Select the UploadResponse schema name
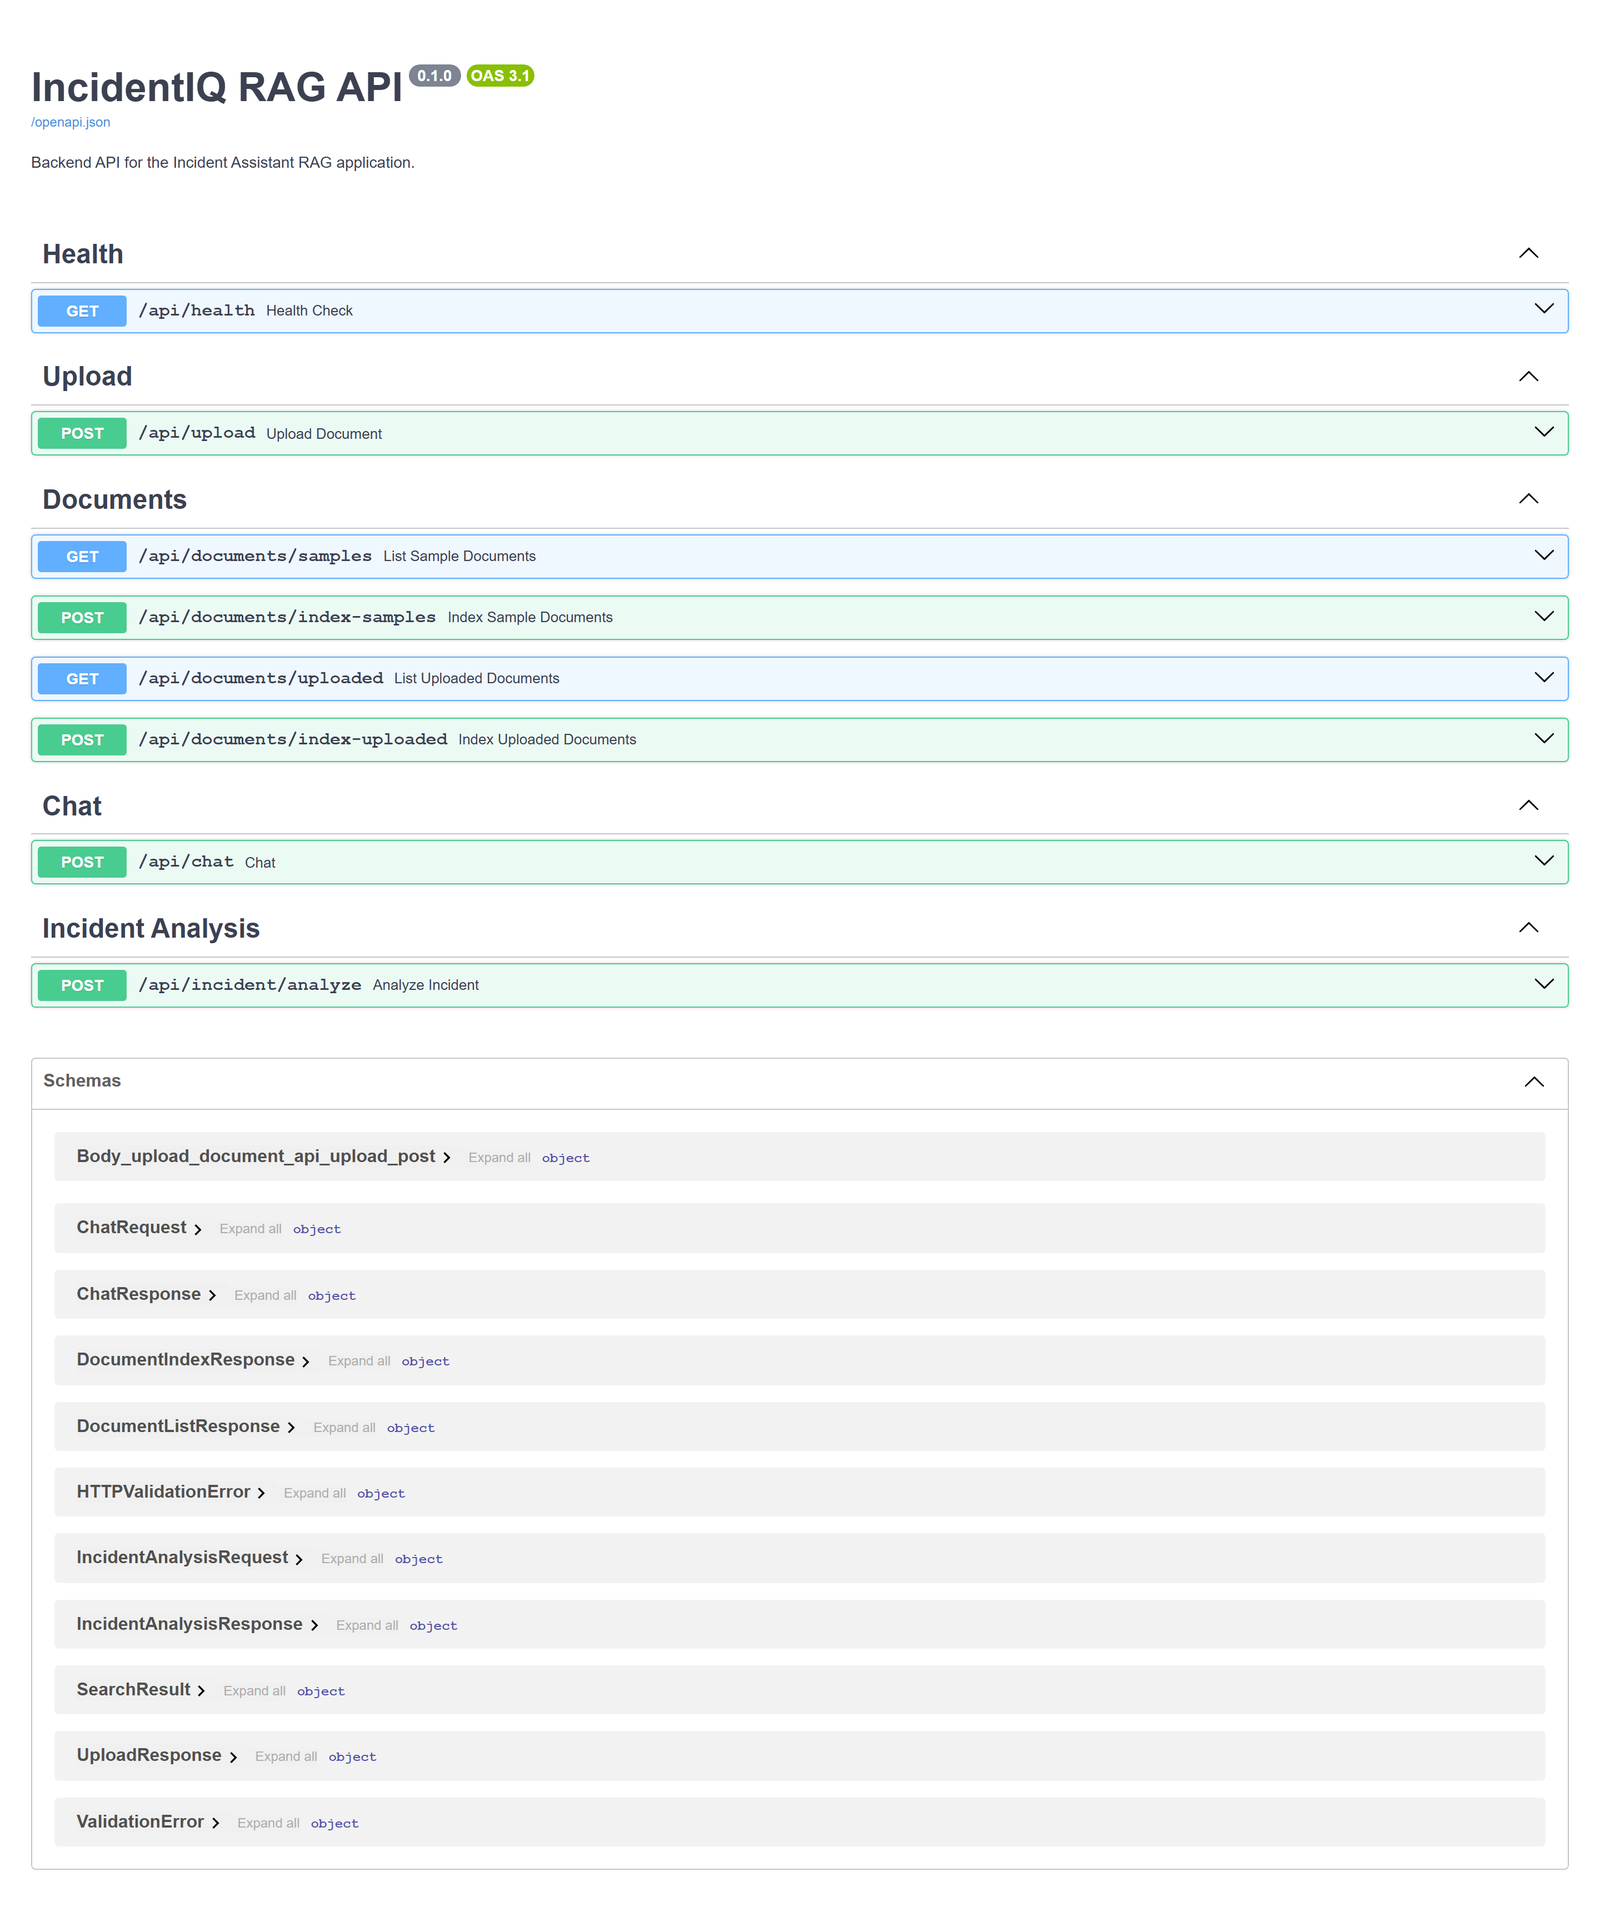This screenshot has height=1912, width=1600. click(x=149, y=1755)
